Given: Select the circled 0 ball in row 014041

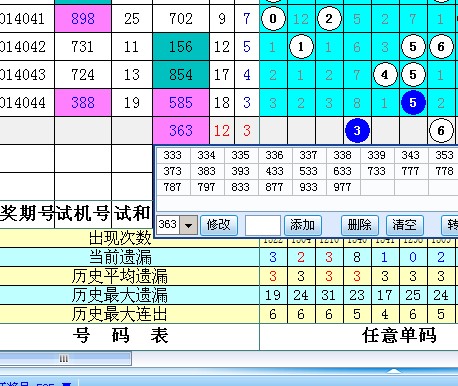Looking at the screenshot, I should (x=273, y=18).
